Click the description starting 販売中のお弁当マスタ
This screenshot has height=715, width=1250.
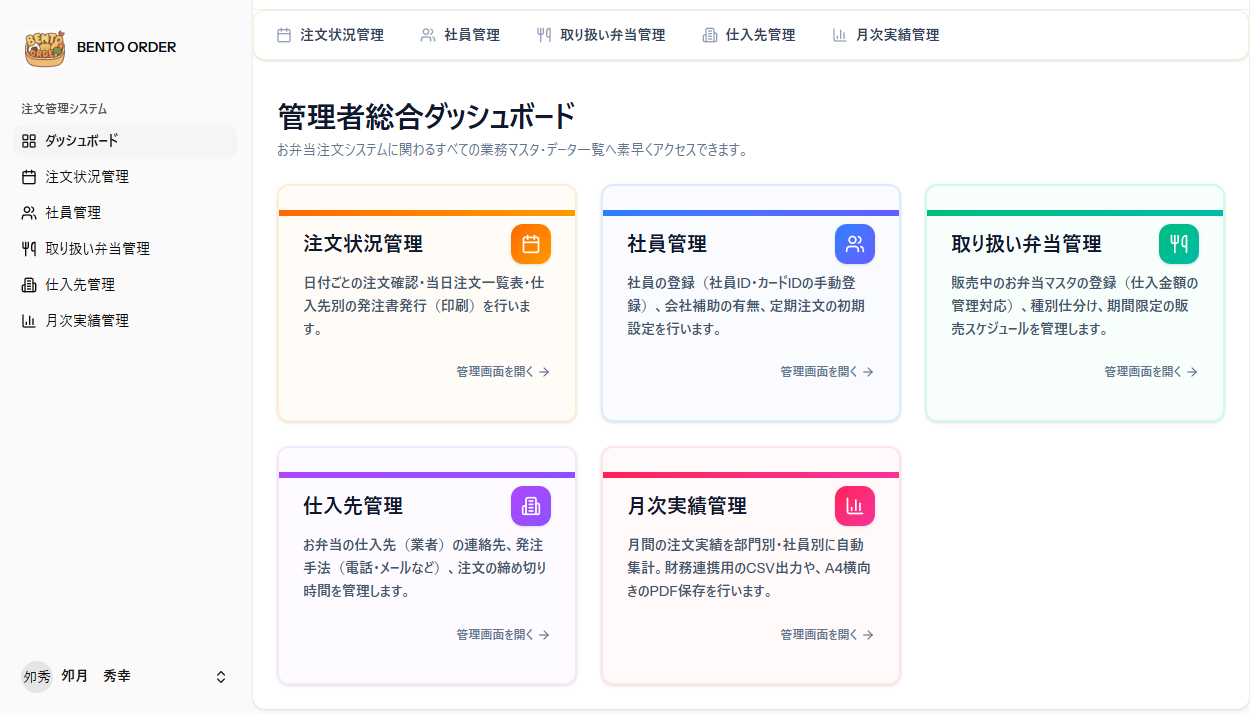pyautogui.click(x=1075, y=306)
